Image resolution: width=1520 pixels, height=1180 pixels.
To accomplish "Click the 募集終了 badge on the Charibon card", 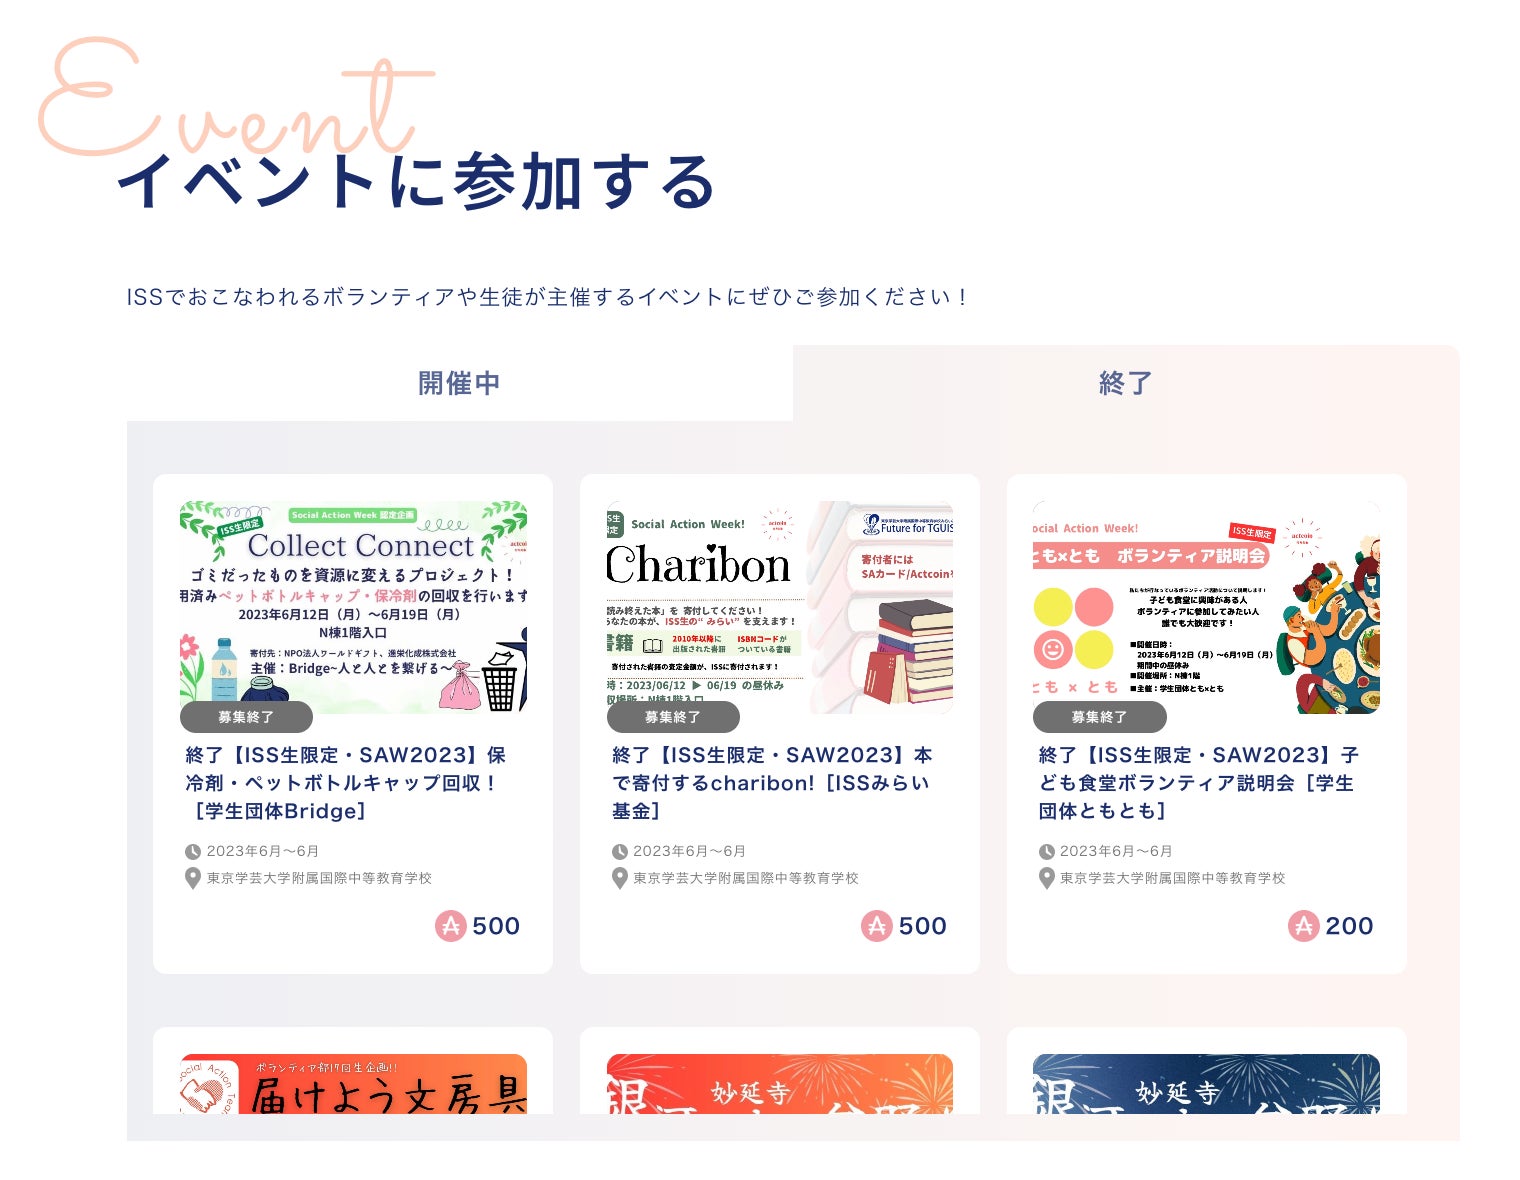I will (673, 717).
